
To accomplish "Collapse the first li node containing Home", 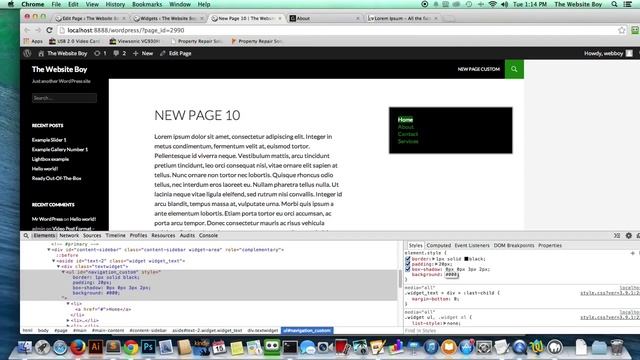I will pyautogui.click(x=68, y=304).
